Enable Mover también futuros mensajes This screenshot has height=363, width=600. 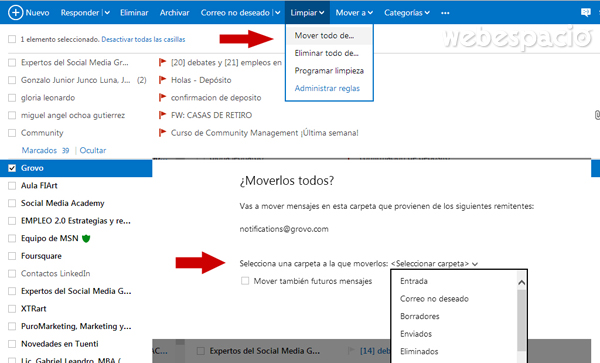coord(245,281)
